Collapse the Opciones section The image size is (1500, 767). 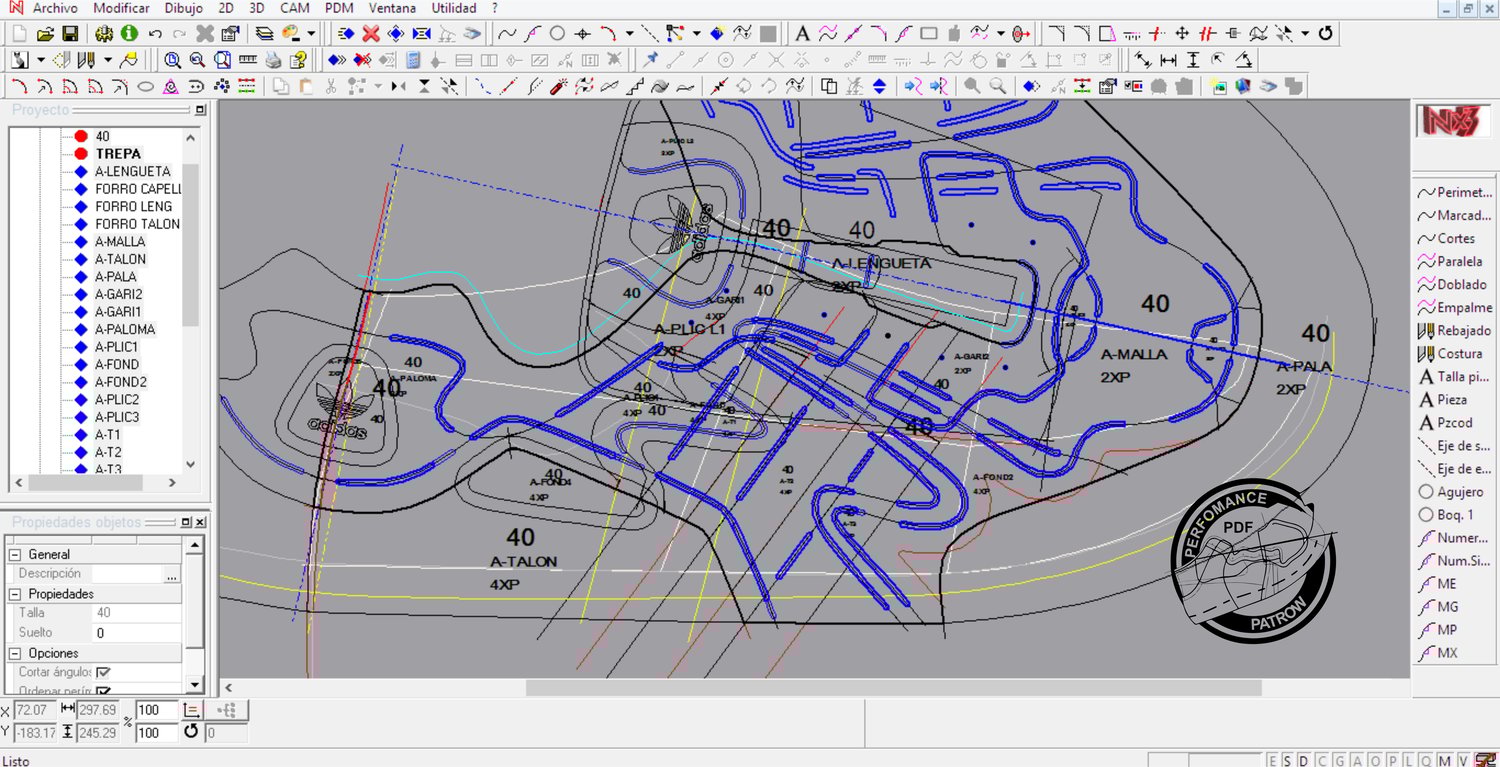pos(14,653)
